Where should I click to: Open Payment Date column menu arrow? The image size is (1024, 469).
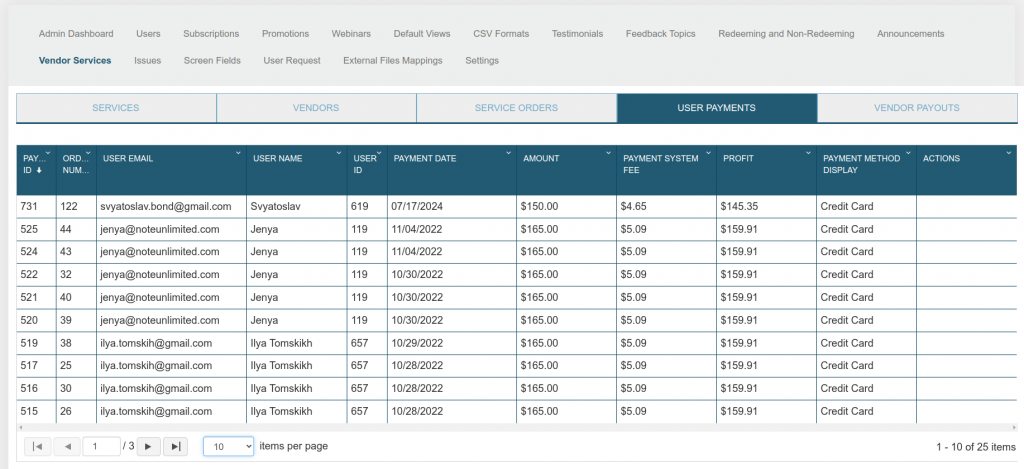[508, 153]
